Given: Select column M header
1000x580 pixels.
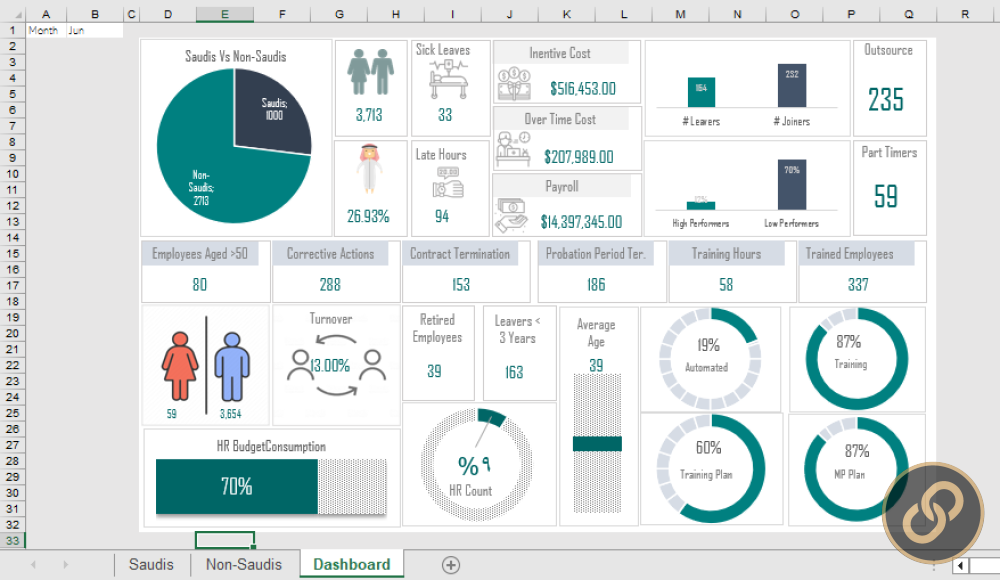Looking at the screenshot, I should [680, 14].
